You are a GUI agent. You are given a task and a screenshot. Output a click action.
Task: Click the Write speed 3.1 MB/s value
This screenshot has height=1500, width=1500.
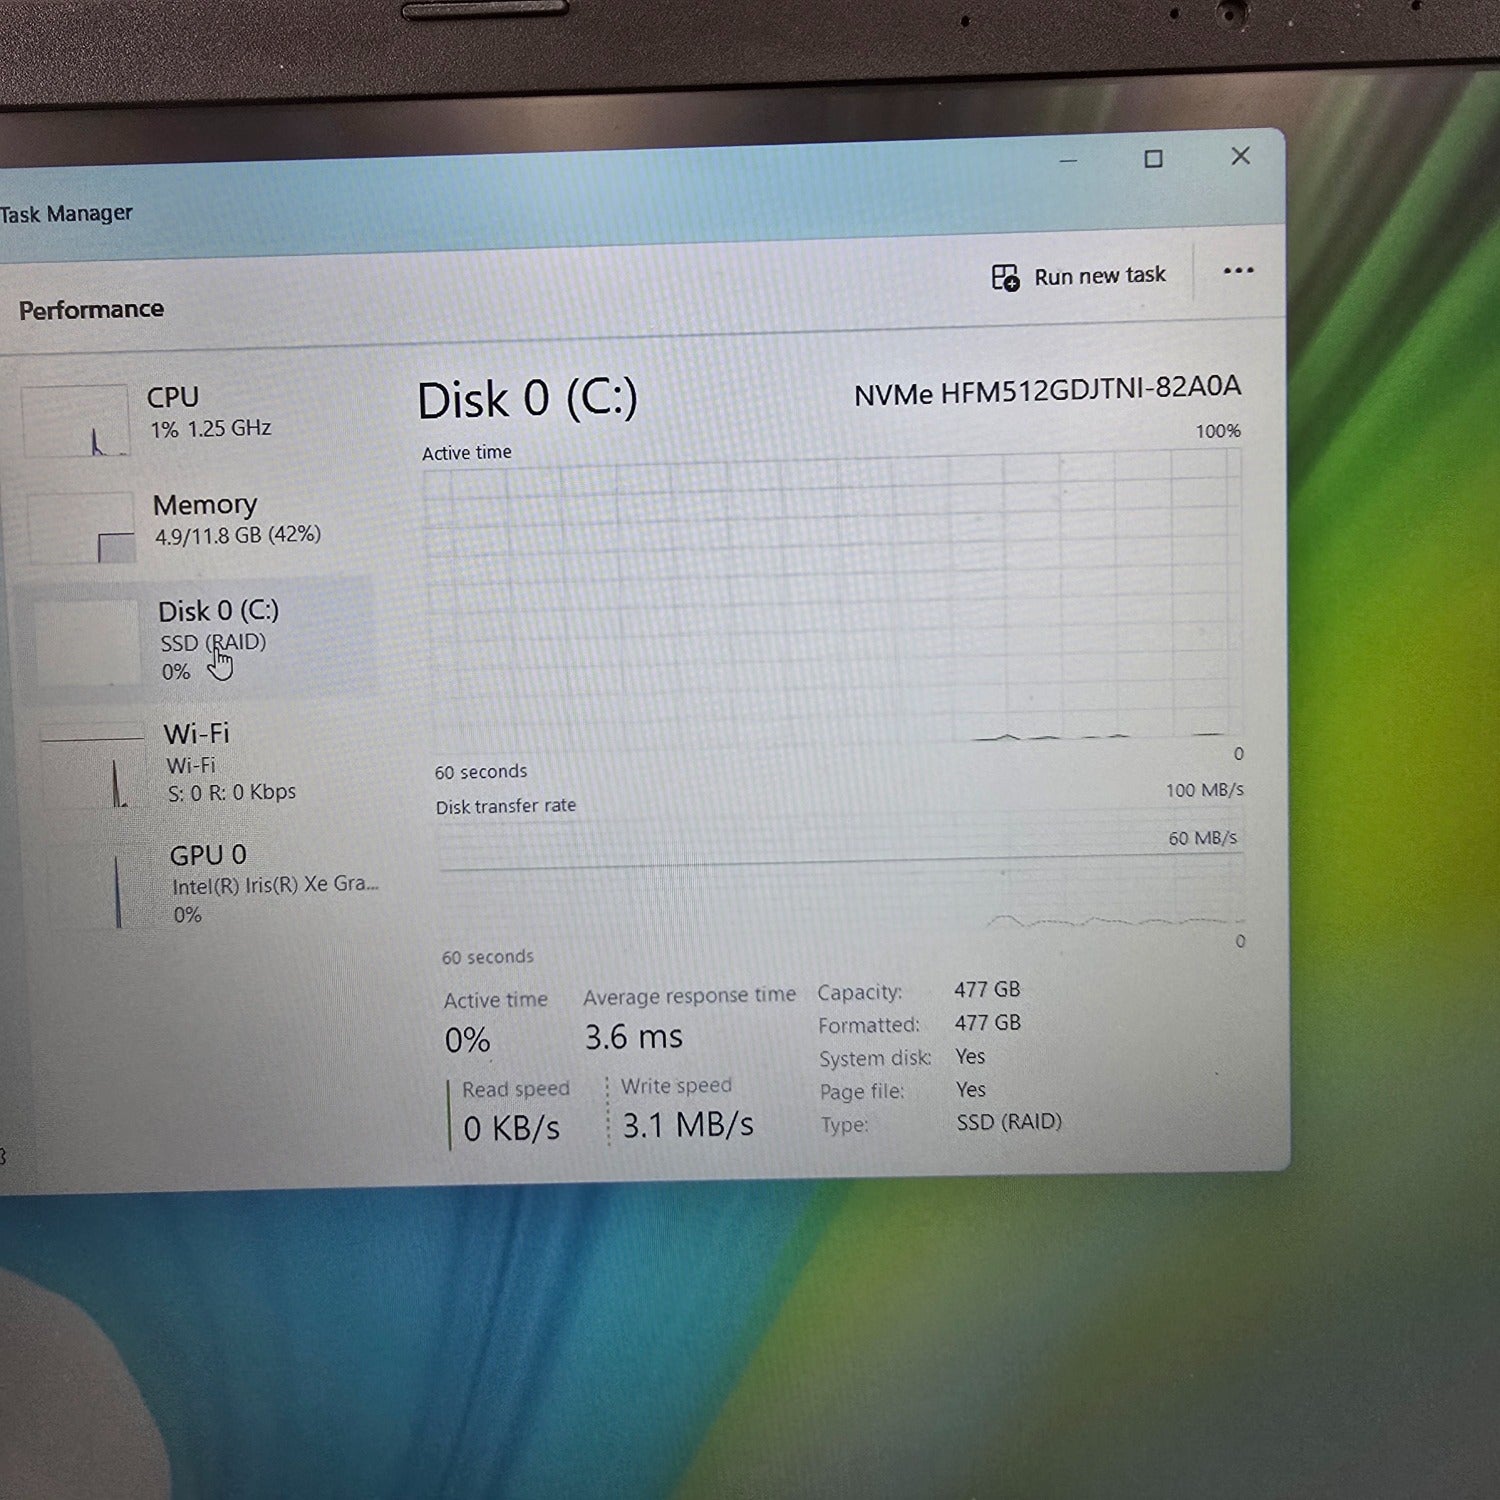pyautogui.click(x=688, y=1126)
